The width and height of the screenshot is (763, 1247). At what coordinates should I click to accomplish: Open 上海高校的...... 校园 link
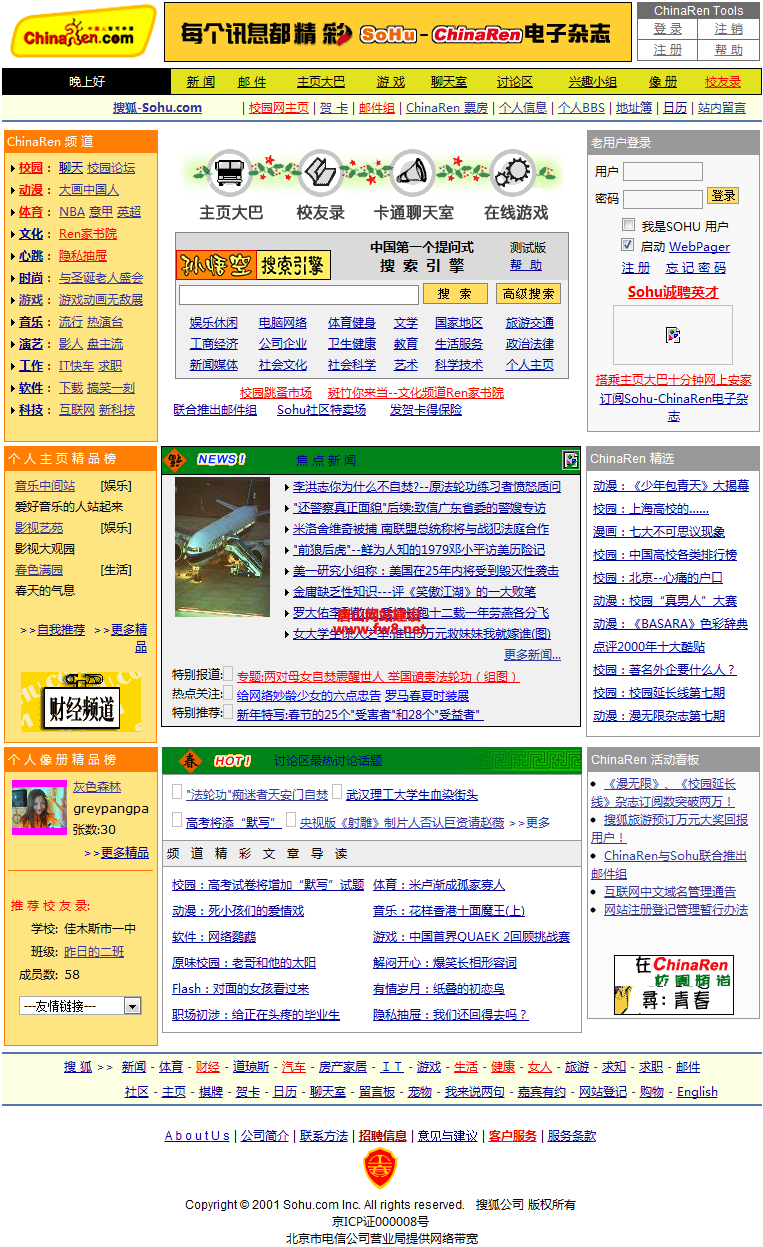651,509
